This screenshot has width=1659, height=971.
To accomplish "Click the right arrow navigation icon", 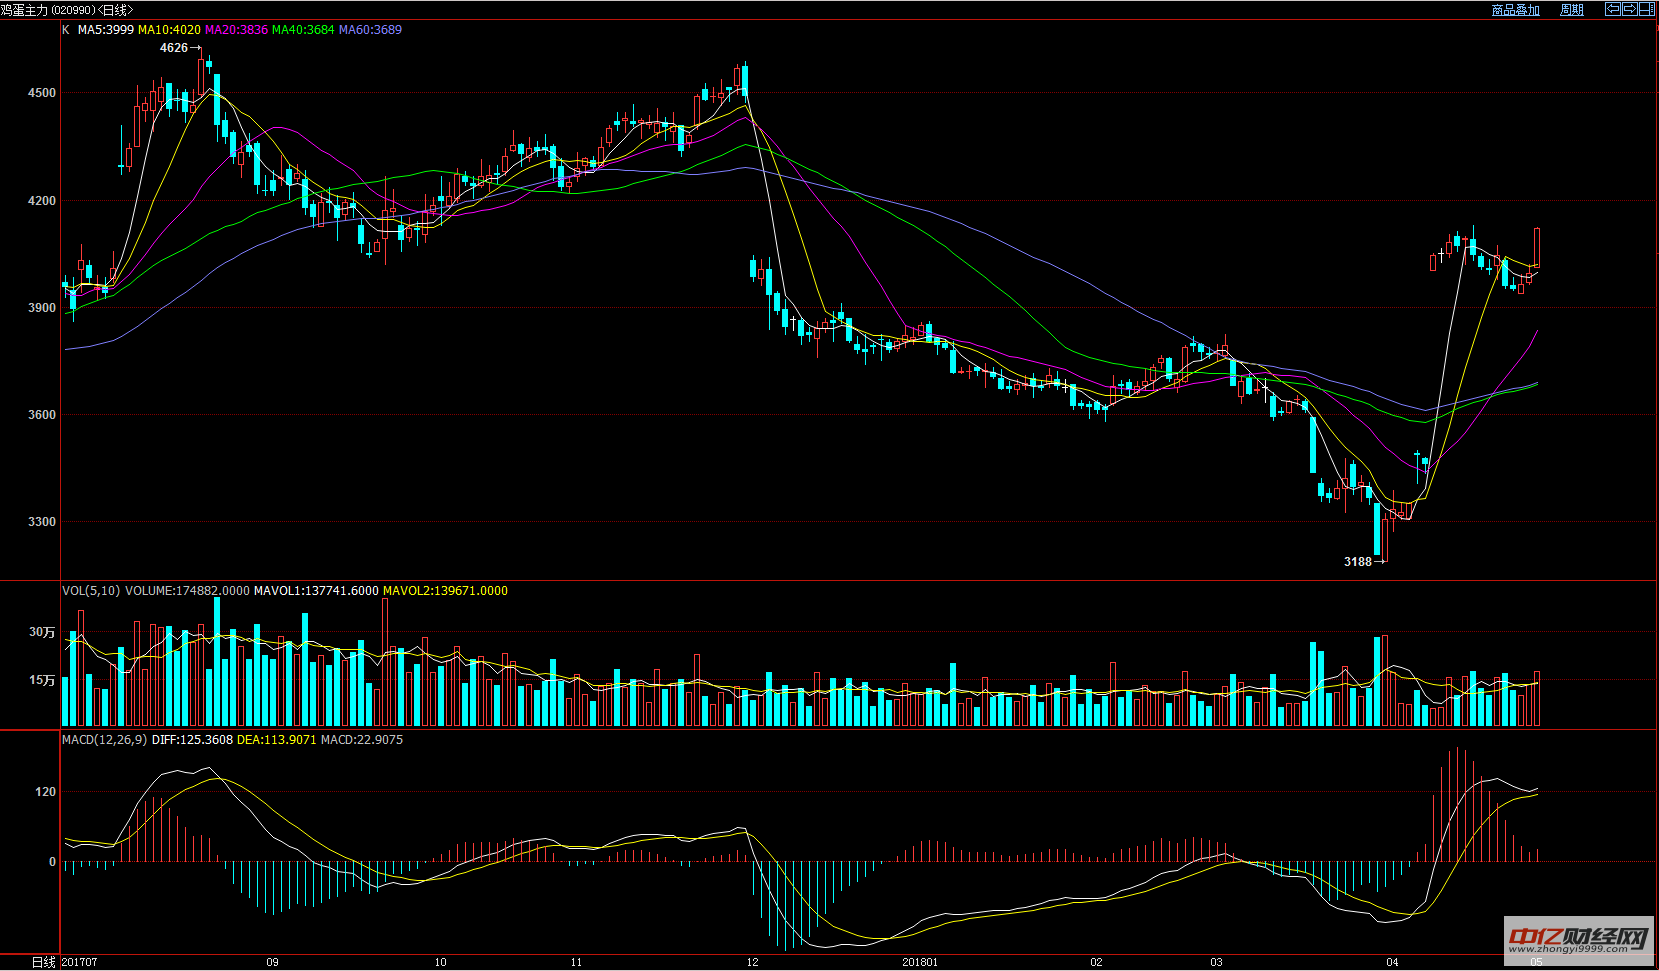I will point(1628,9).
